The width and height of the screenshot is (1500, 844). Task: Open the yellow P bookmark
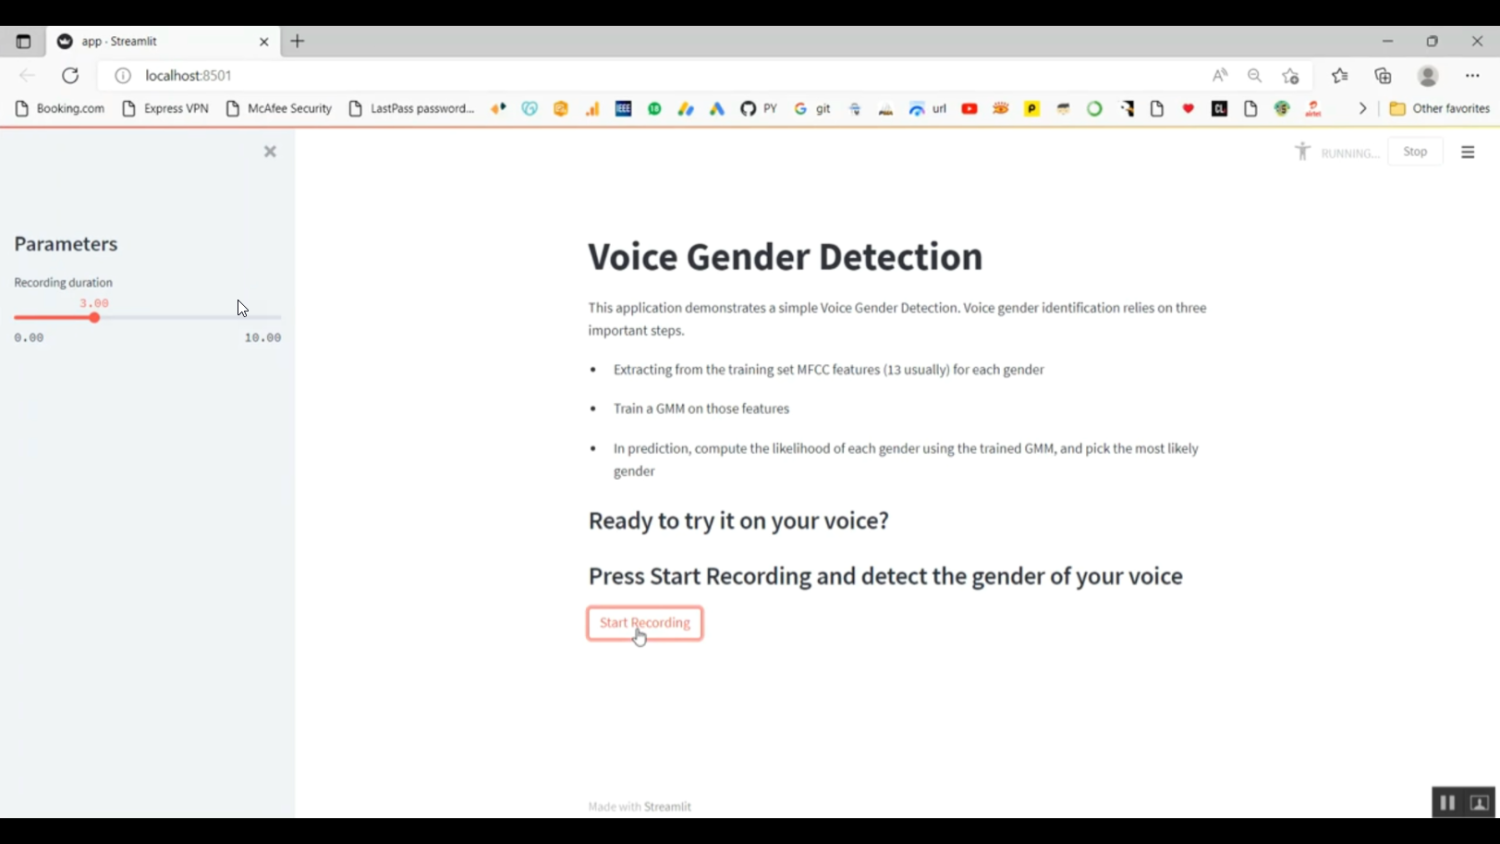pyautogui.click(x=1032, y=108)
